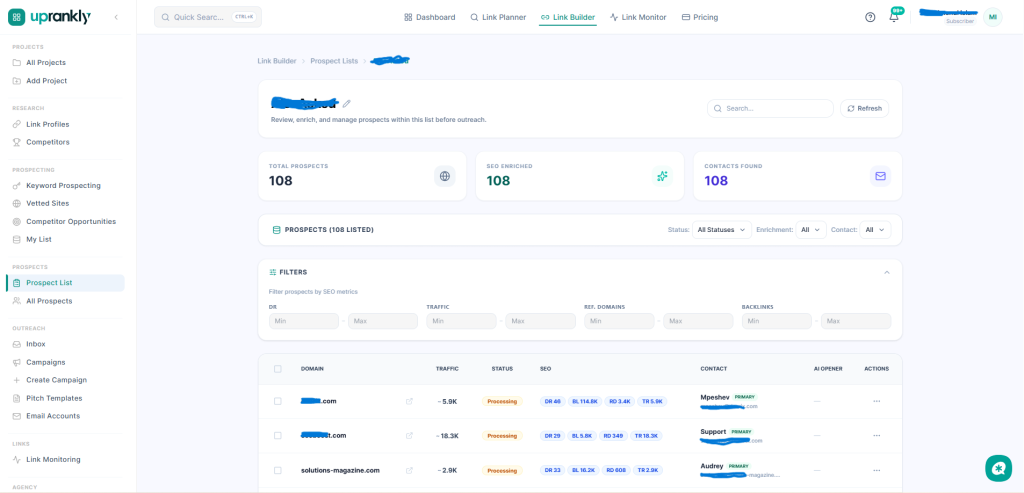Open the Enrichment filter dropdown

[811, 230]
